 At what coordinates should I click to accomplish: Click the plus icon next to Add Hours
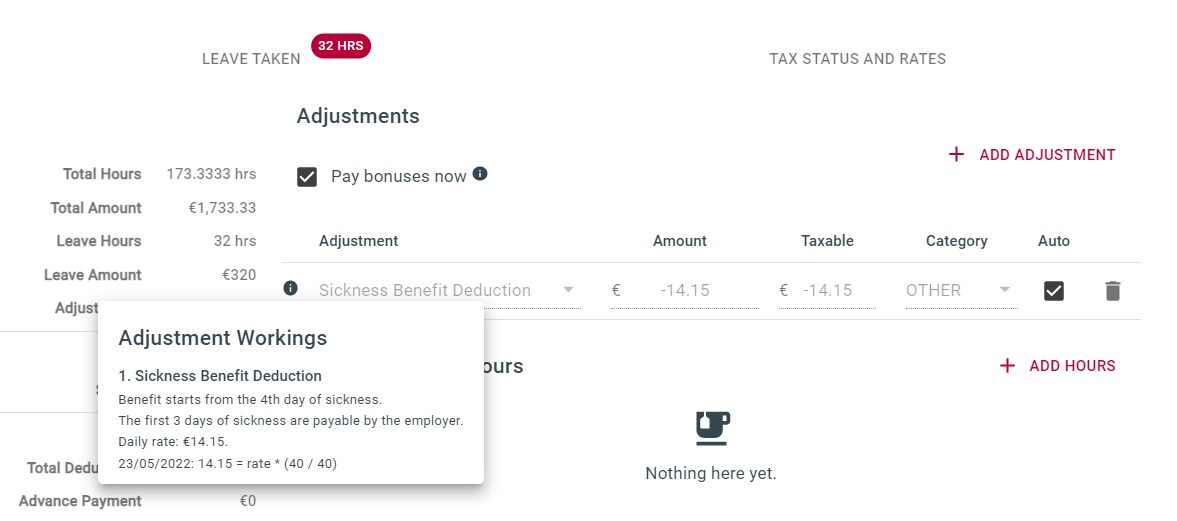[1007, 366]
